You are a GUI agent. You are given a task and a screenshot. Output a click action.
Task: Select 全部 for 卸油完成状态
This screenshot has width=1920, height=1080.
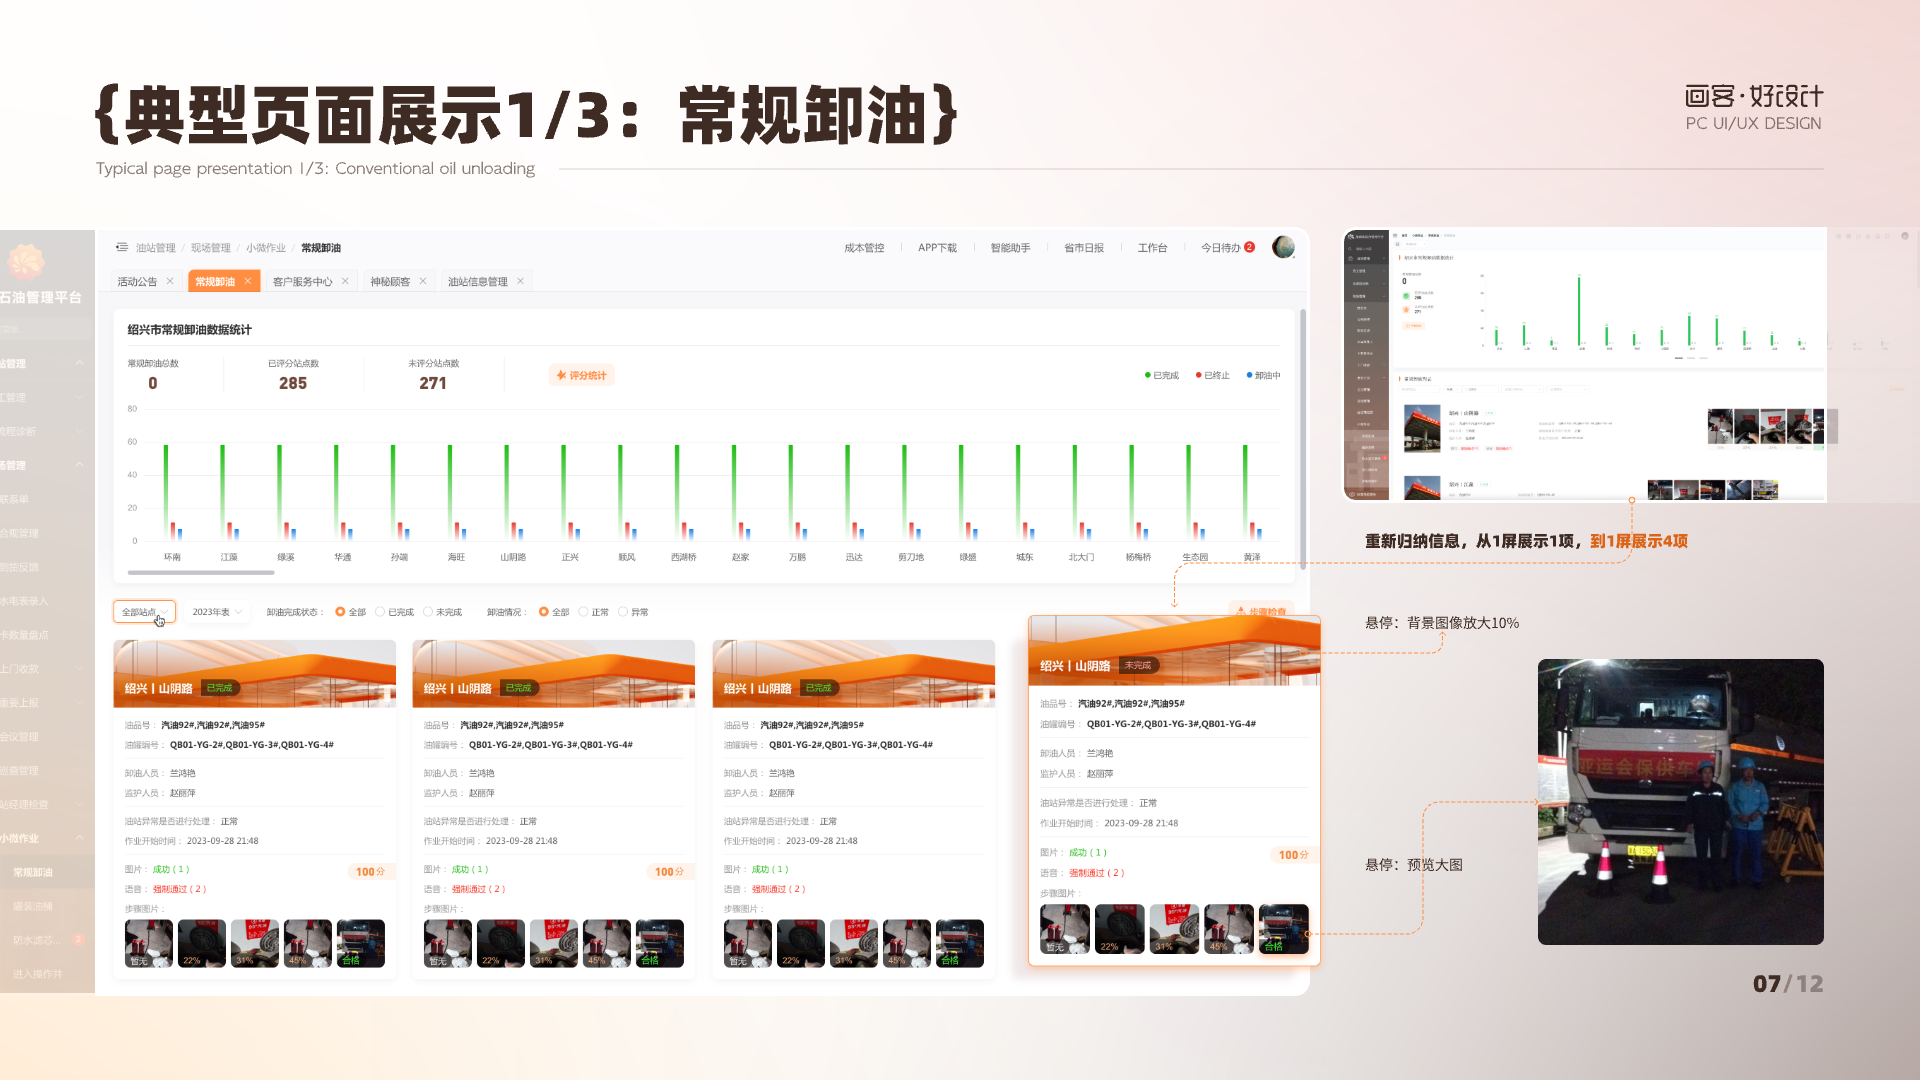[351, 612]
